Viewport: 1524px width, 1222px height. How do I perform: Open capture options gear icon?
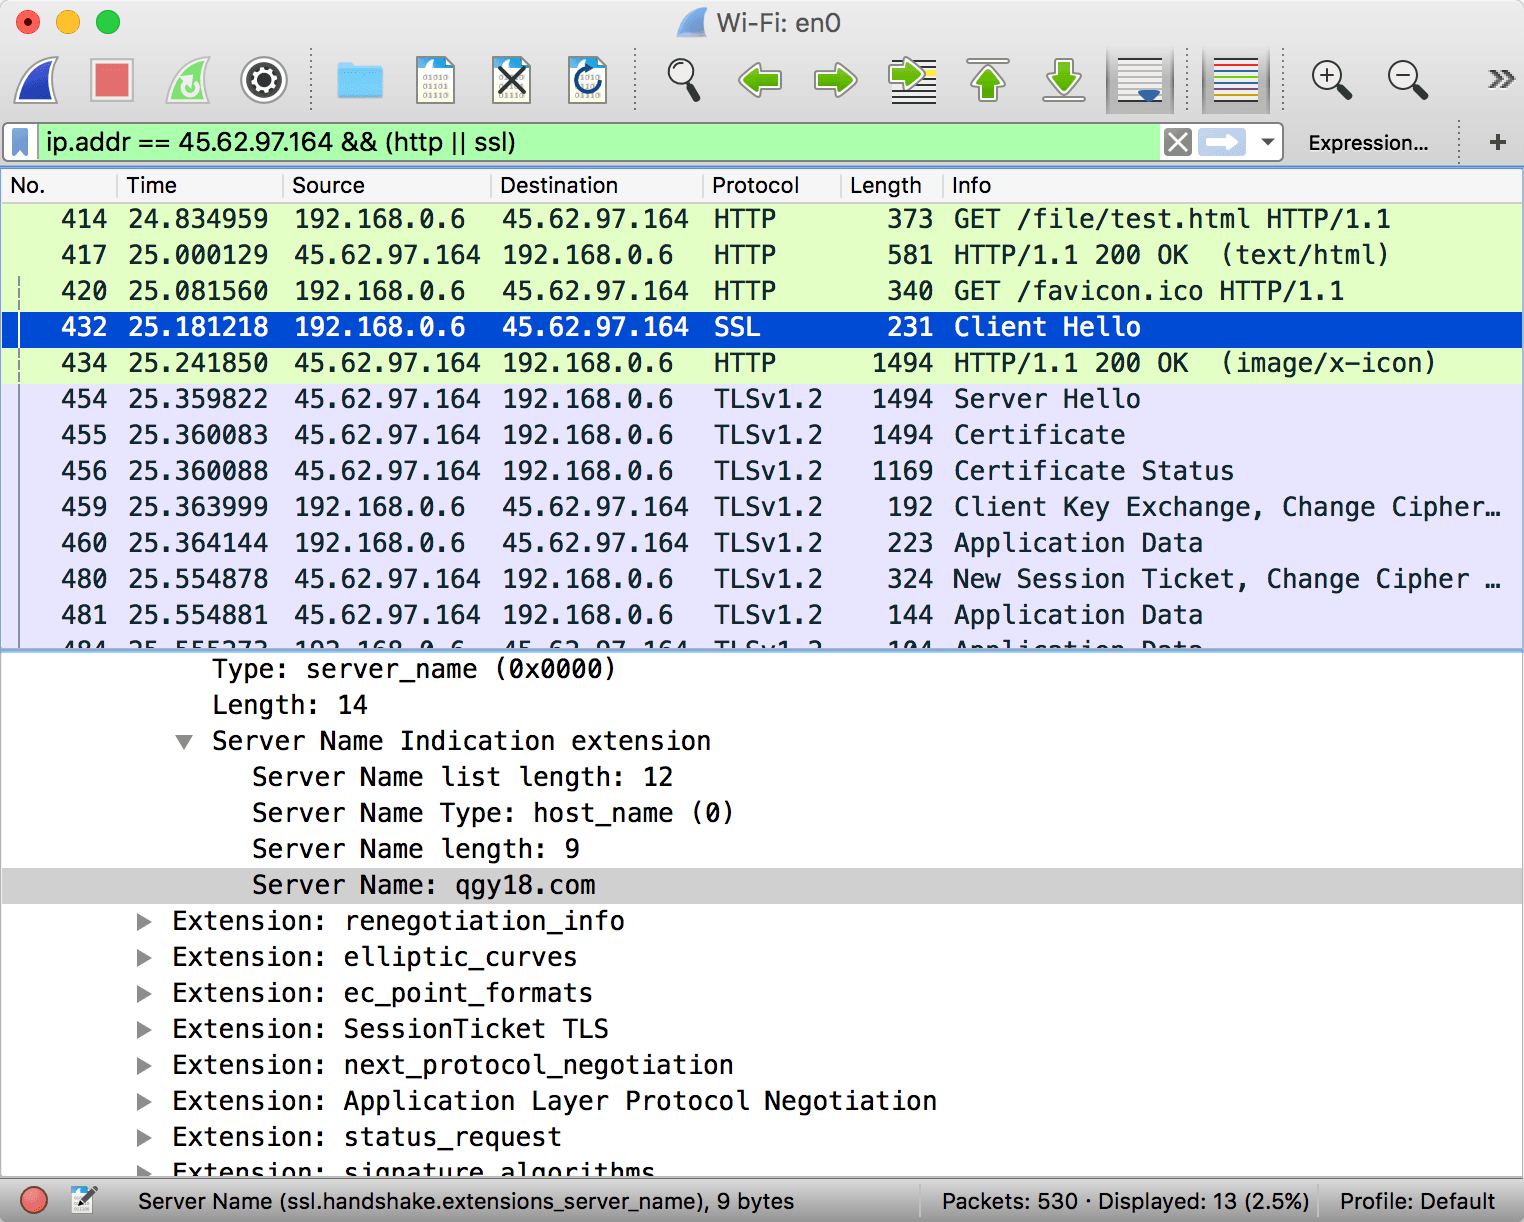pyautogui.click(x=264, y=80)
